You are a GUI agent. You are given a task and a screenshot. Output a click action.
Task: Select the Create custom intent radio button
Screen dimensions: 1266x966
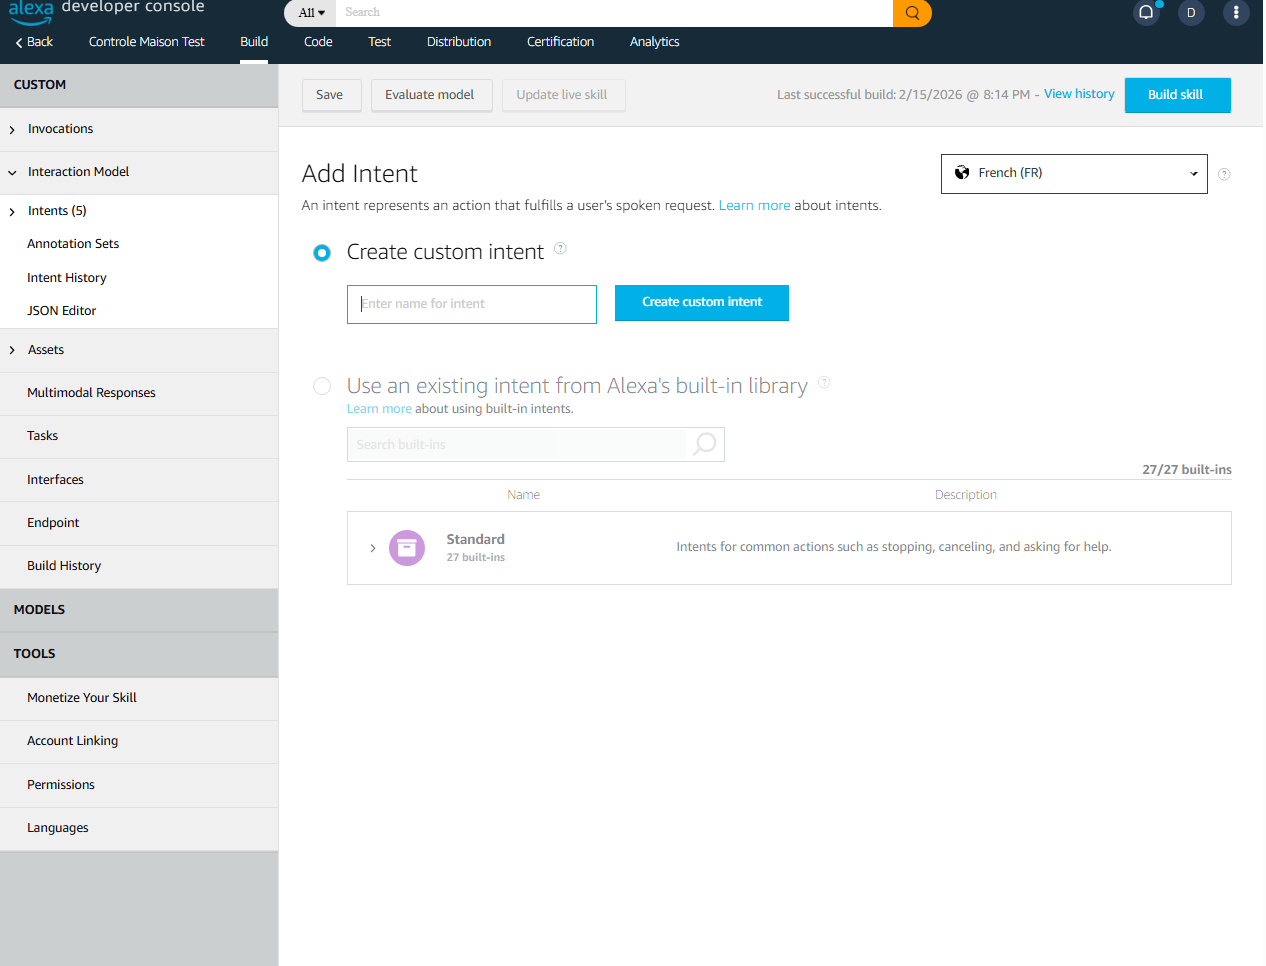point(322,253)
